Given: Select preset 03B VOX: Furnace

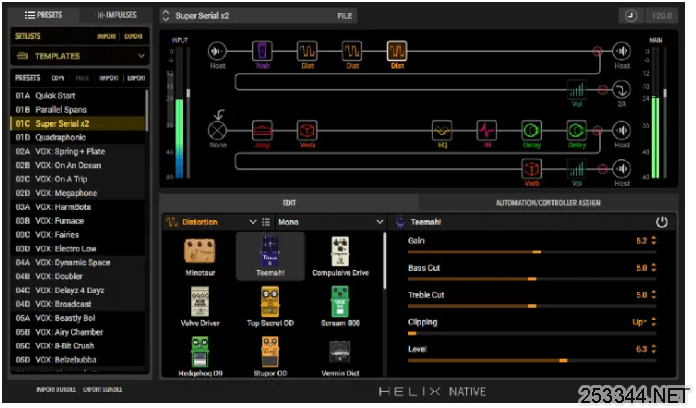Looking at the screenshot, I should tap(78, 221).
